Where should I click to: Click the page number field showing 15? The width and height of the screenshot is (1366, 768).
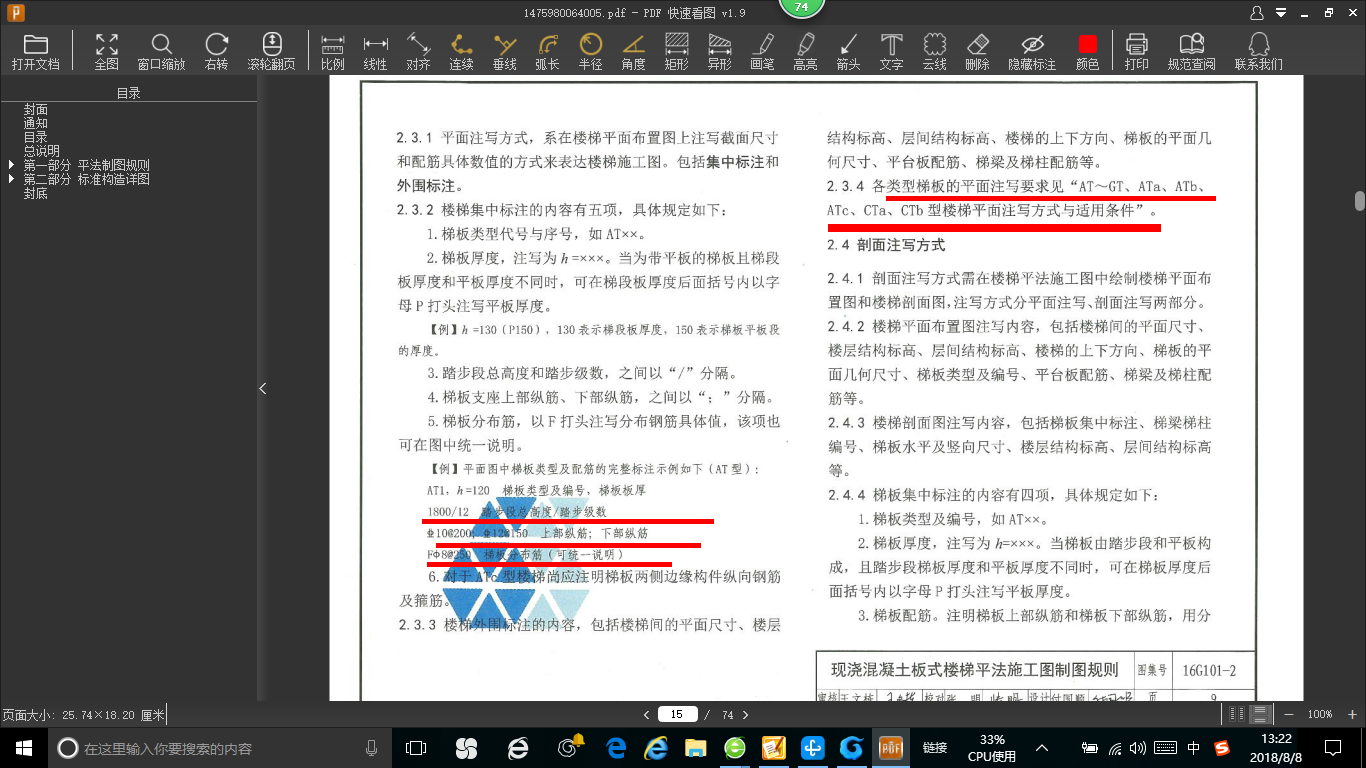pos(677,714)
